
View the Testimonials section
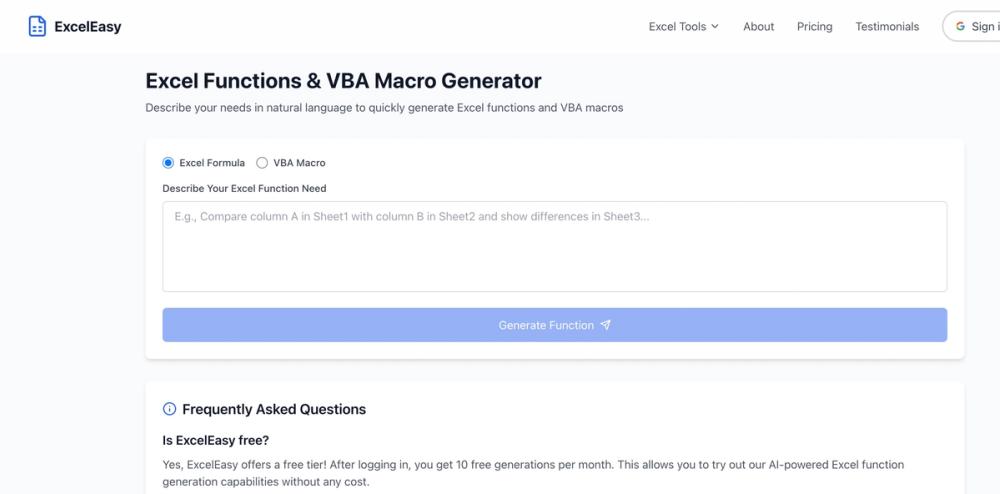coord(887,27)
